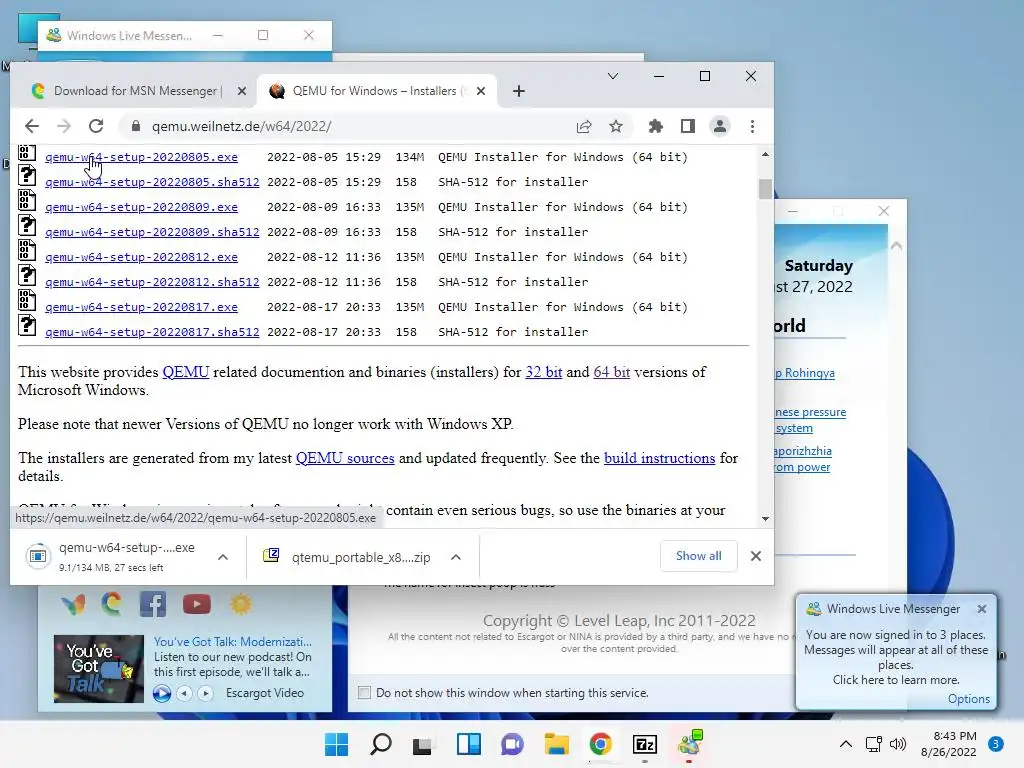Go back in Chrome browser
This screenshot has width=1024, height=768.
point(32,126)
